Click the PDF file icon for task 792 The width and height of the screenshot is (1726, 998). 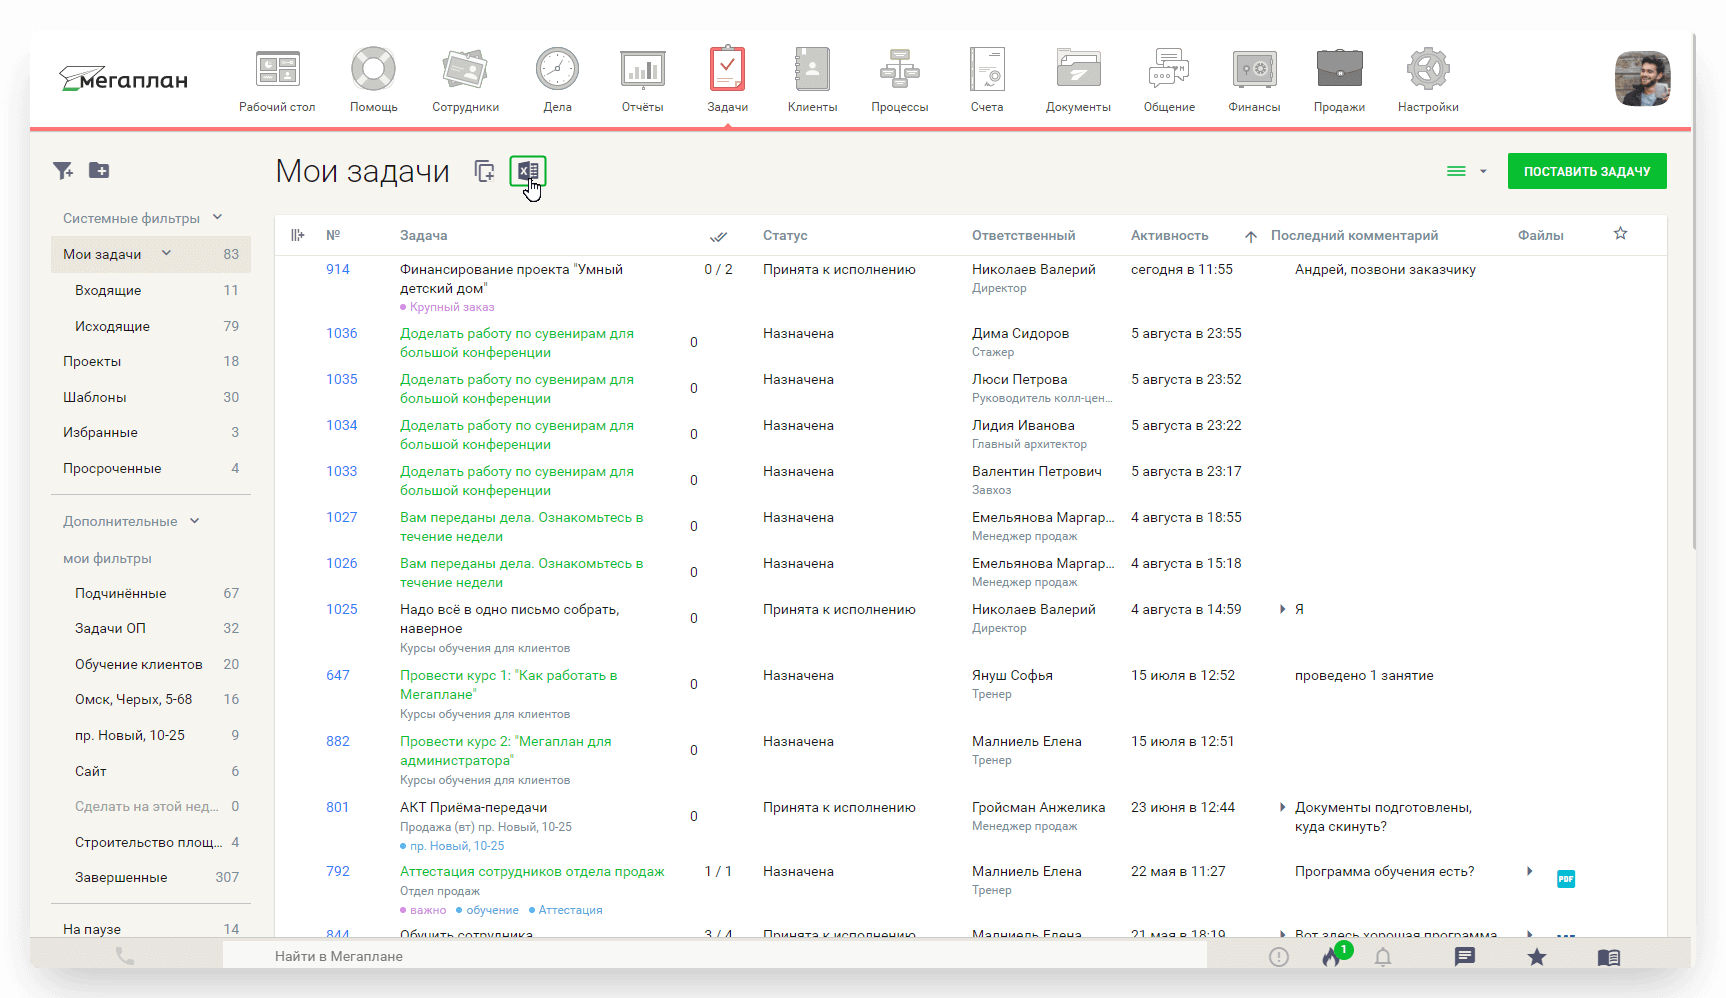1566,879
